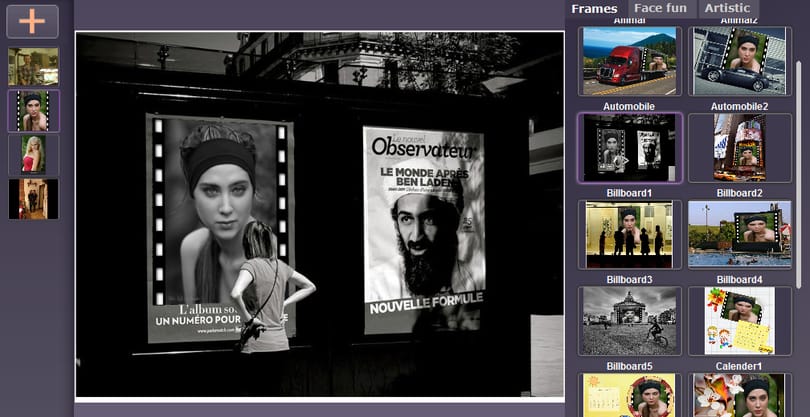Switch to the Frames tab
Screen dimensions: 810x417
point(594,9)
